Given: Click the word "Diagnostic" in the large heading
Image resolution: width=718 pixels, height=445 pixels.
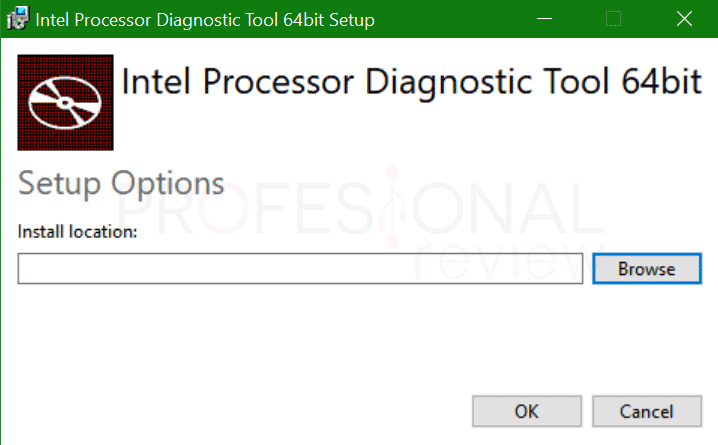Looking at the screenshot, I should pos(449,83).
